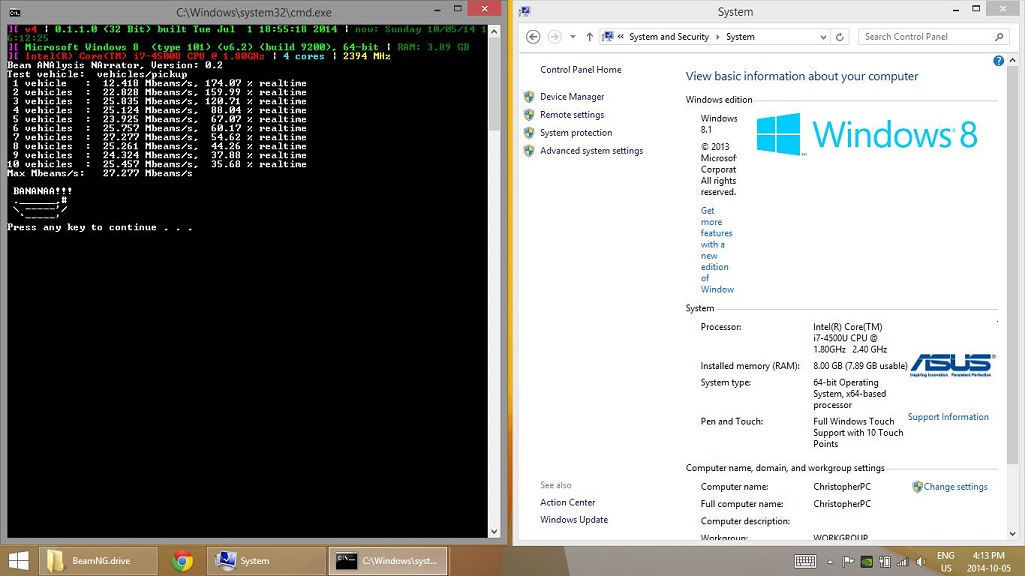Open Device Manager link
This screenshot has width=1025, height=576.
click(x=572, y=96)
